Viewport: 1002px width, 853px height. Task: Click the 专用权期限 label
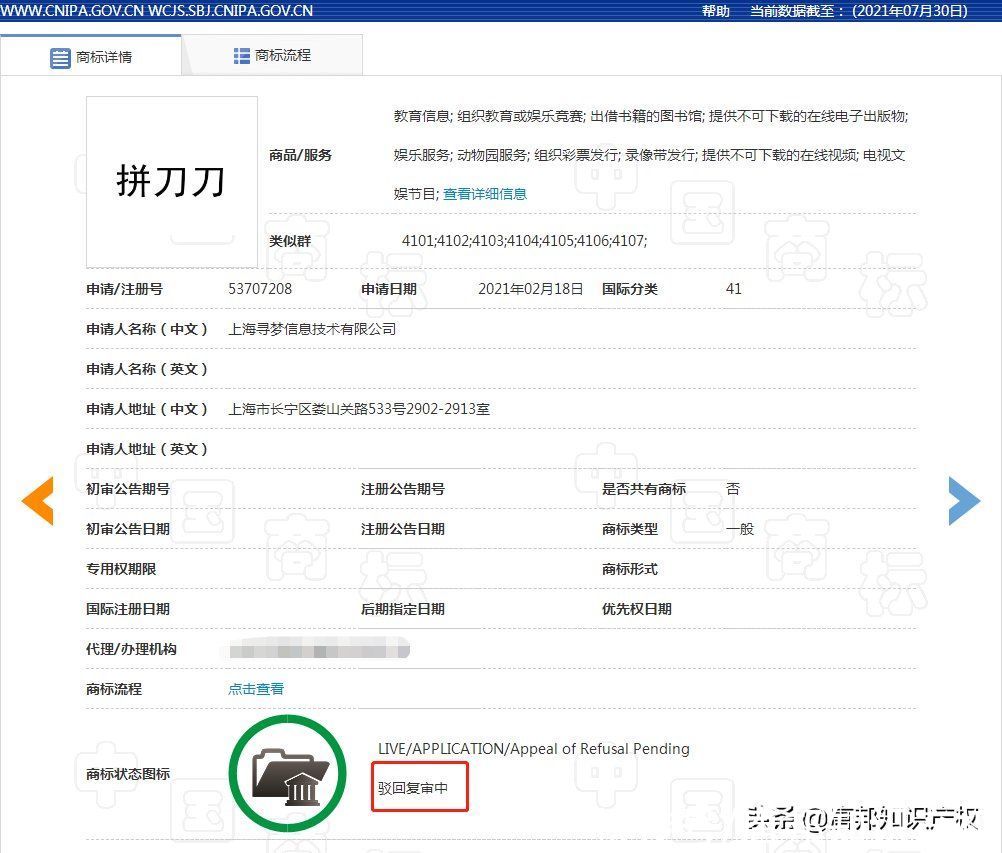(121, 569)
